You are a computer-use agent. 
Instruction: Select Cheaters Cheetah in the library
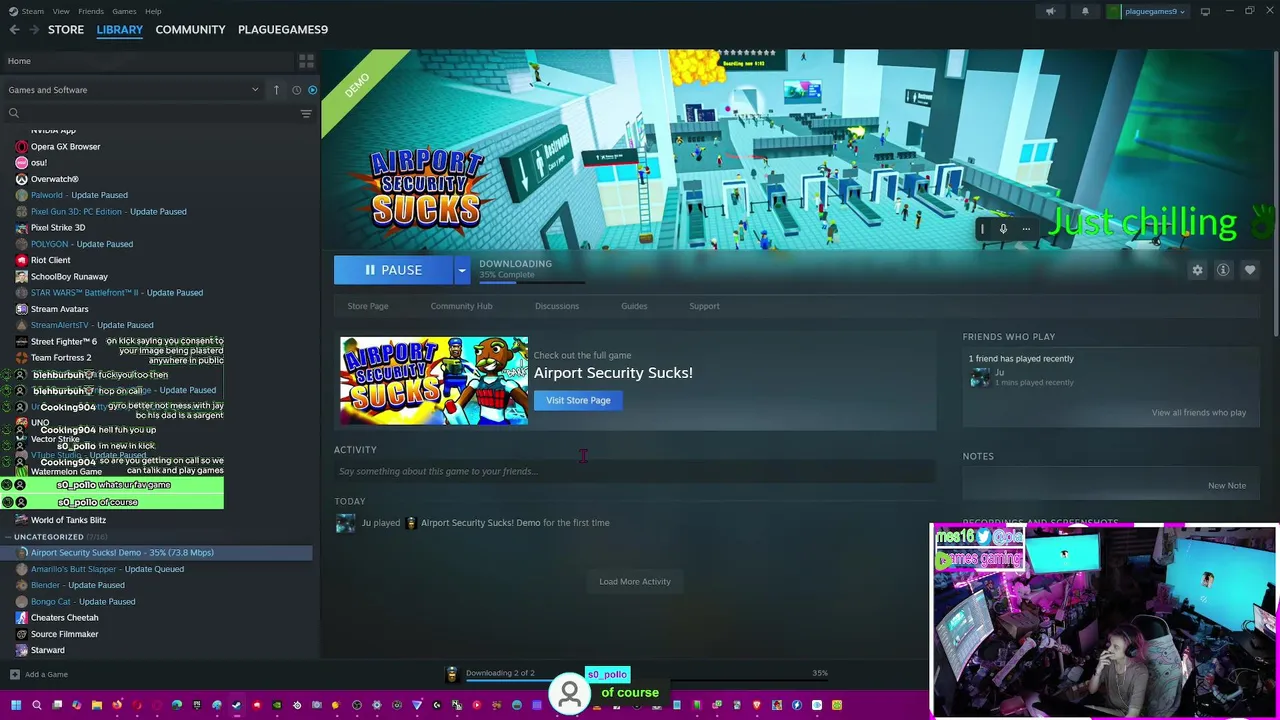tap(65, 617)
